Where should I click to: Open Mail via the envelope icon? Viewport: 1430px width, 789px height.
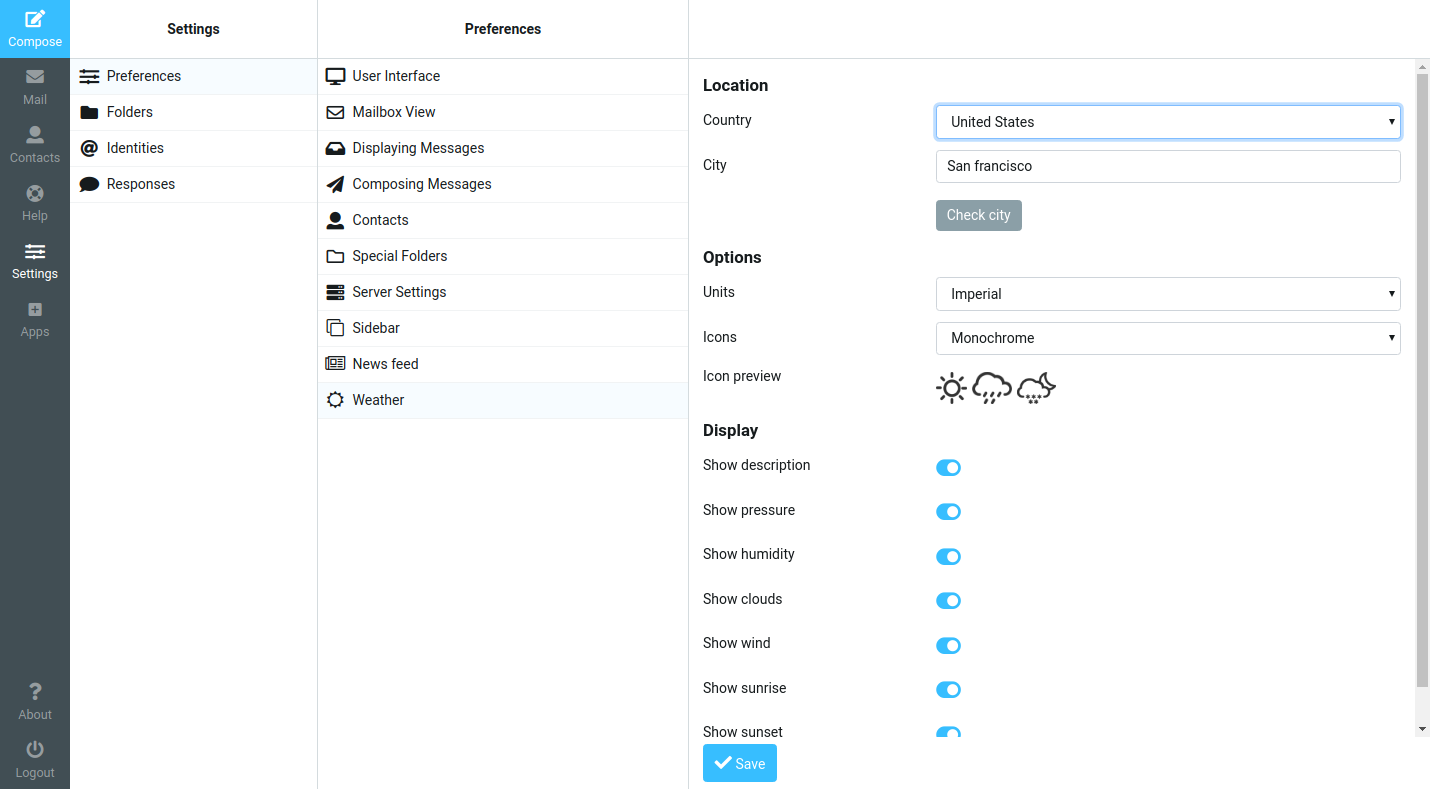[35, 76]
